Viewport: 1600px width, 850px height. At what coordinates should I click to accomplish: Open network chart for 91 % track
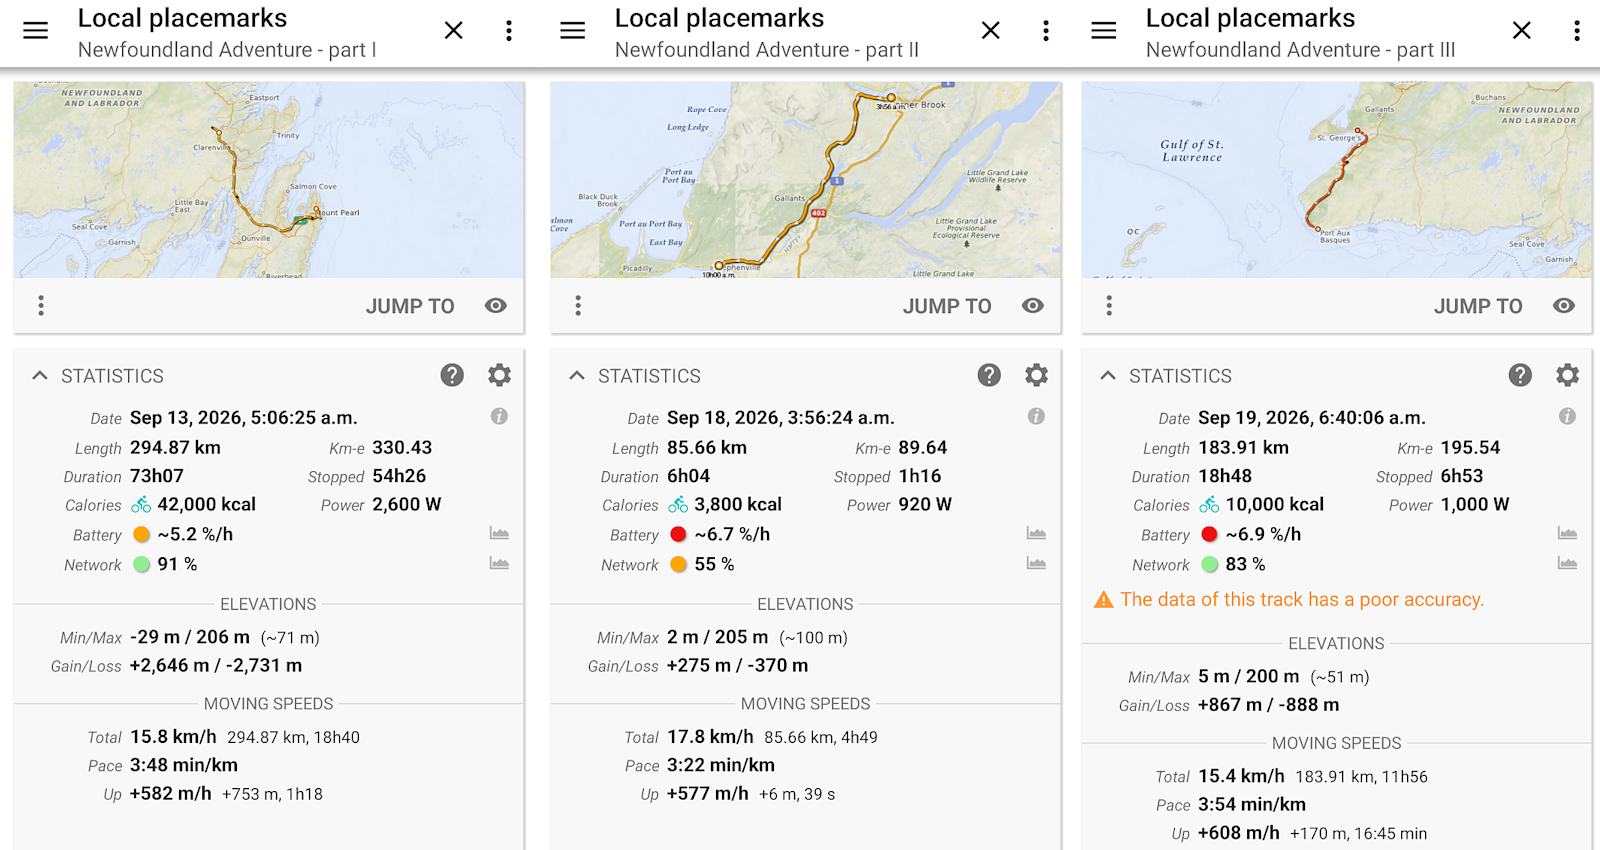499,564
